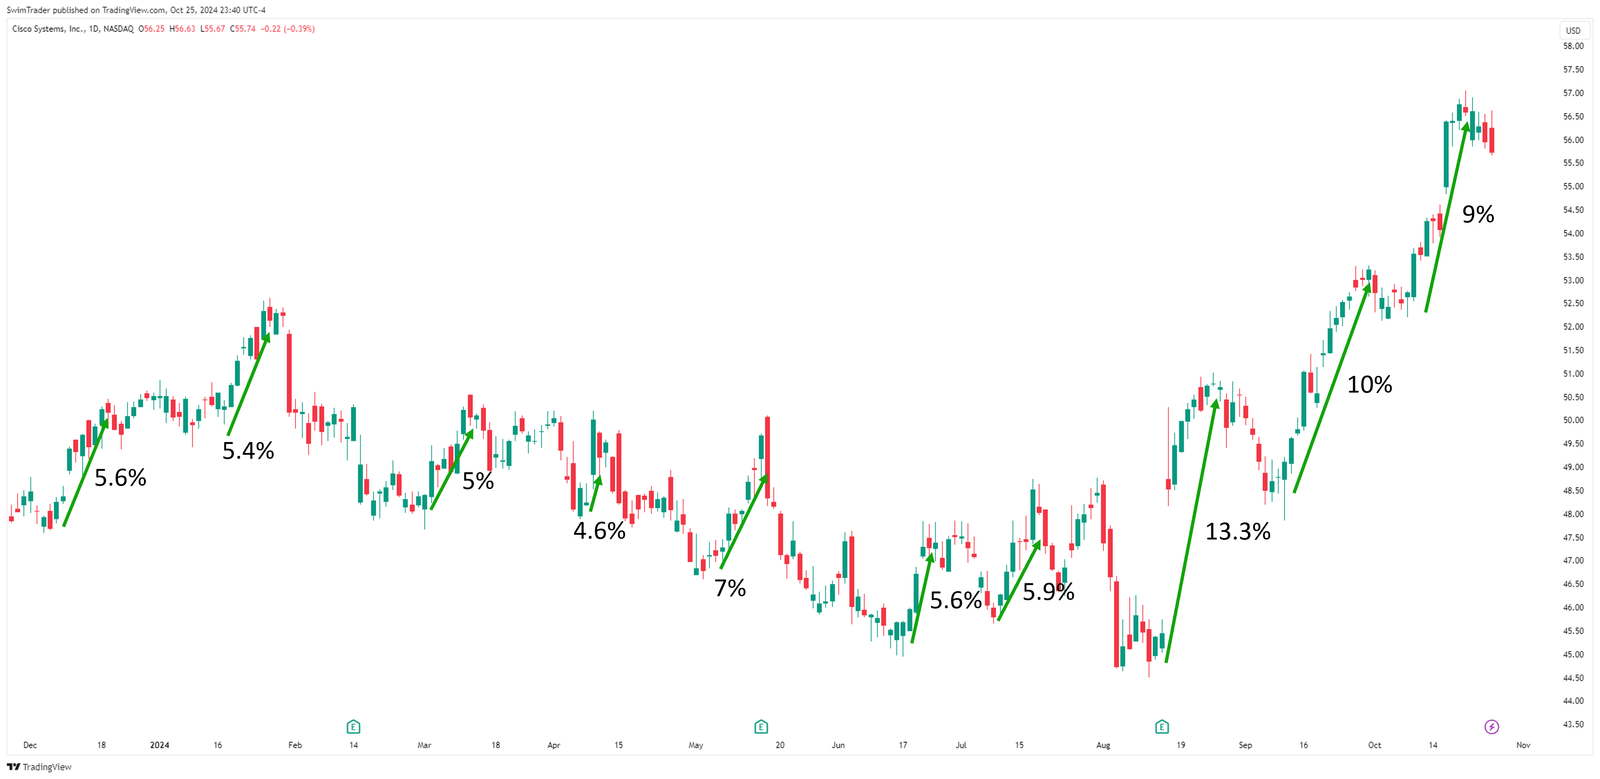Click the open value O56.25
The height and width of the screenshot is (779, 1600).
(153, 29)
